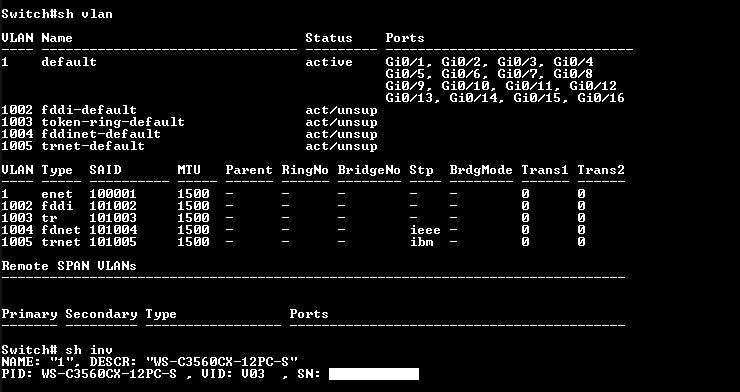Screen dimensions: 740x392
Task: Click DESCR value "WS-C3560CX-12PC-S"
Action: [x=221, y=362]
